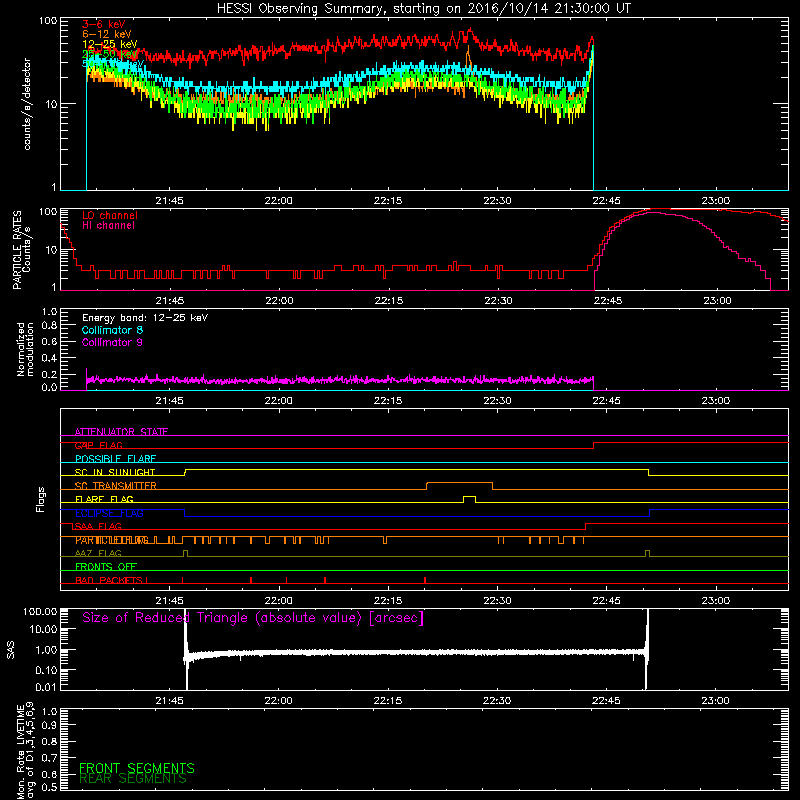Select the magenta Collimator 9 label
Image resolution: width=800 pixels, height=800 pixels.
point(112,342)
